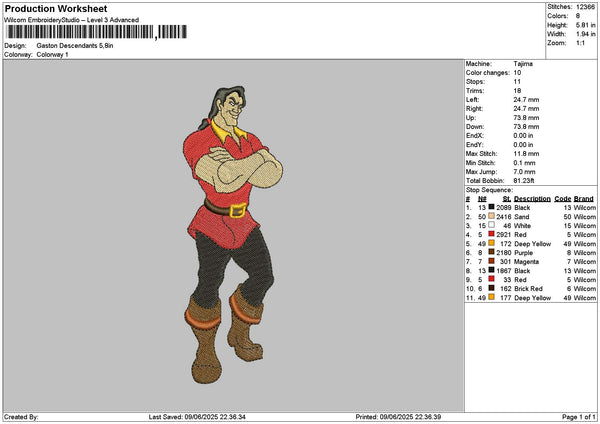Screen dimensions: 600x424
Task: Click the 'EndX:' label
Action: tap(474, 136)
